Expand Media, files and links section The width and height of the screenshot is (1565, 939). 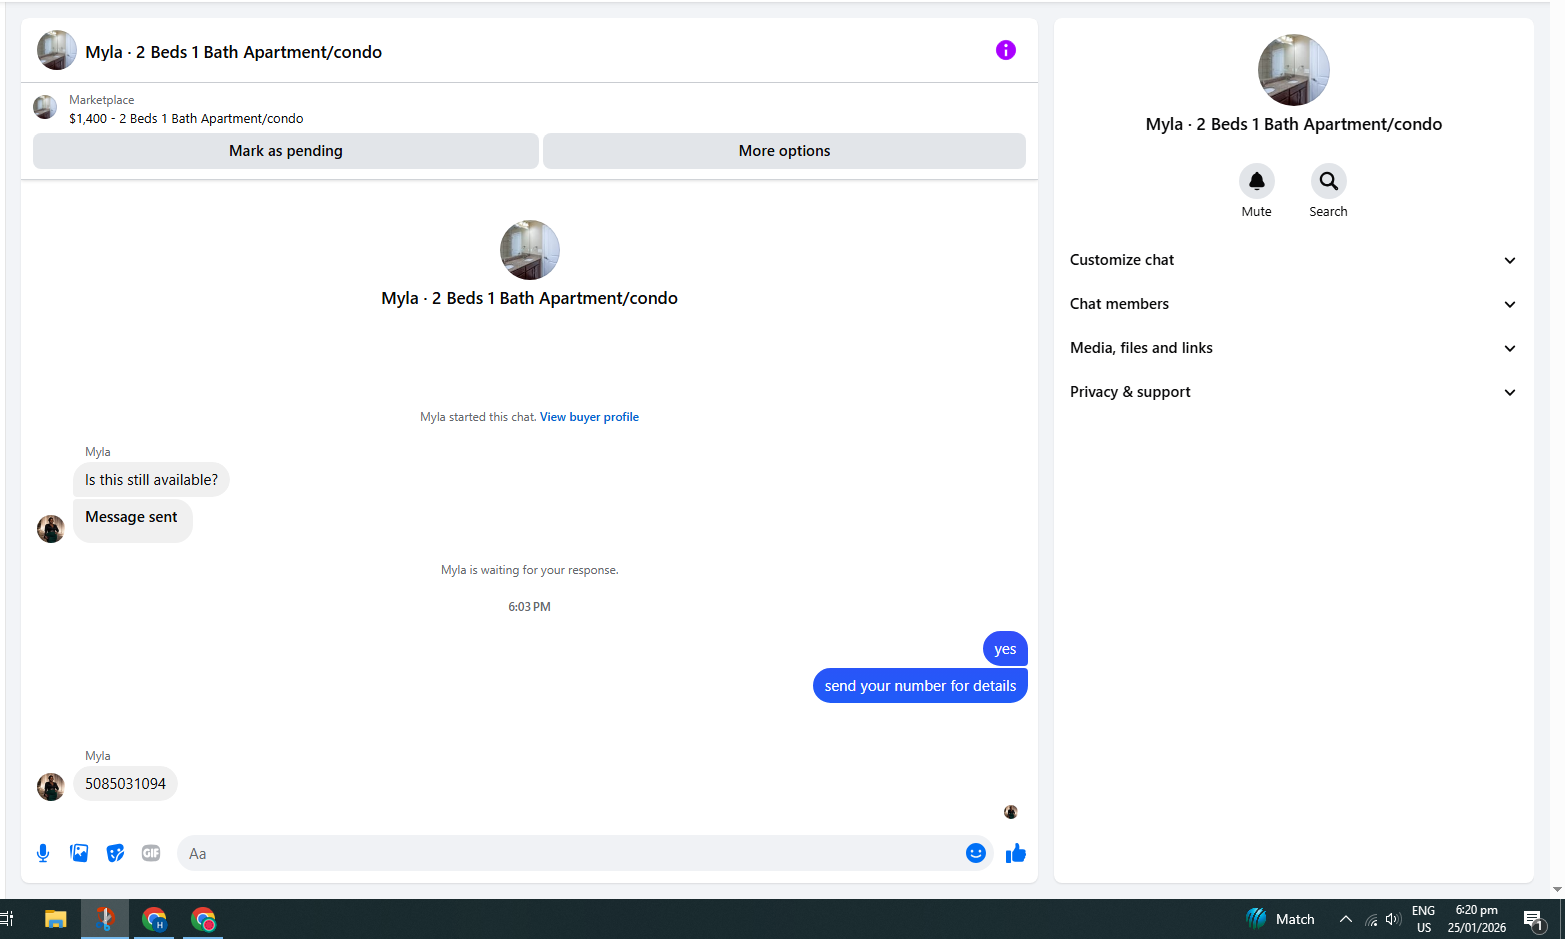pyautogui.click(x=1293, y=348)
